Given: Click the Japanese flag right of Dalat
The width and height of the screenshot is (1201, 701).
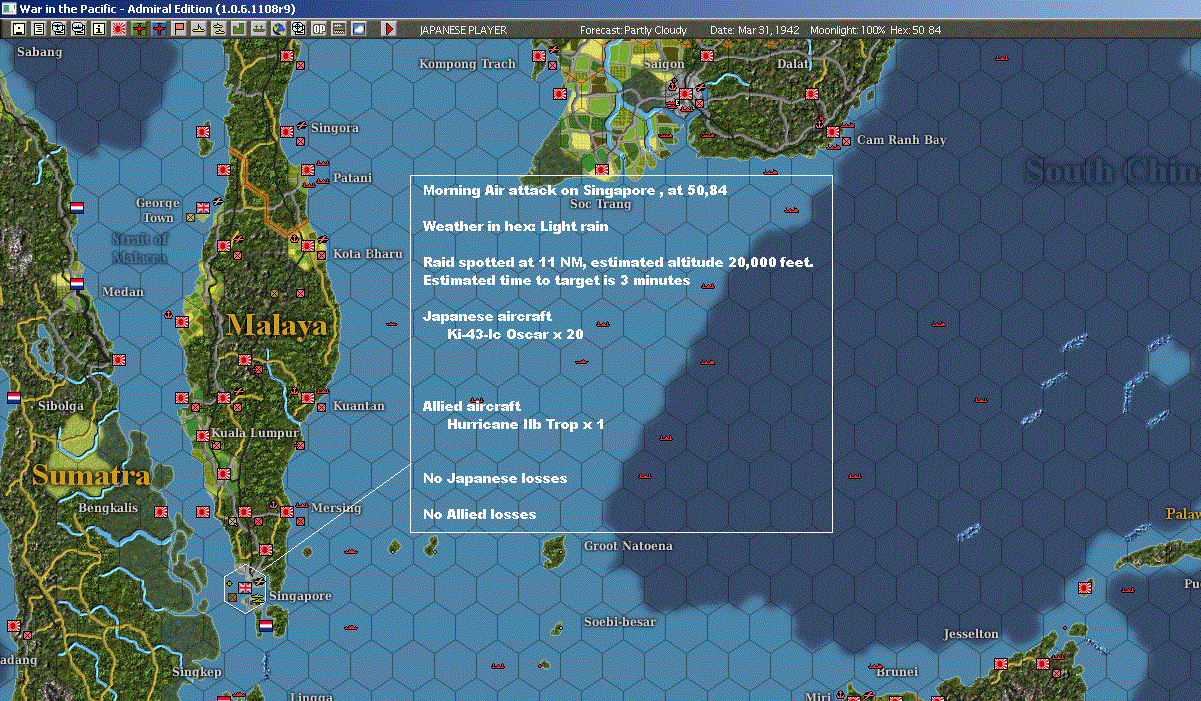Looking at the screenshot, I should [x=813, y=95].
